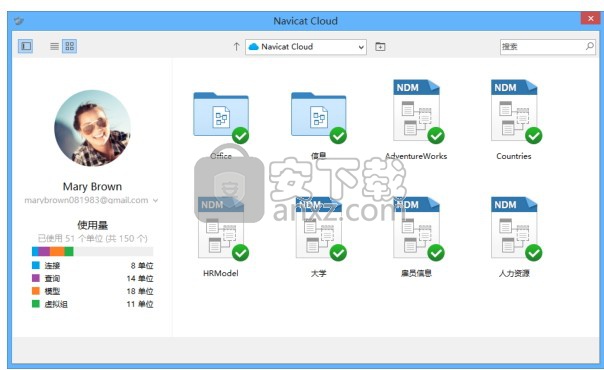Click the blue 连接 color swatch
Viewport: 604px width, 370px height.
tap(36, 265)
